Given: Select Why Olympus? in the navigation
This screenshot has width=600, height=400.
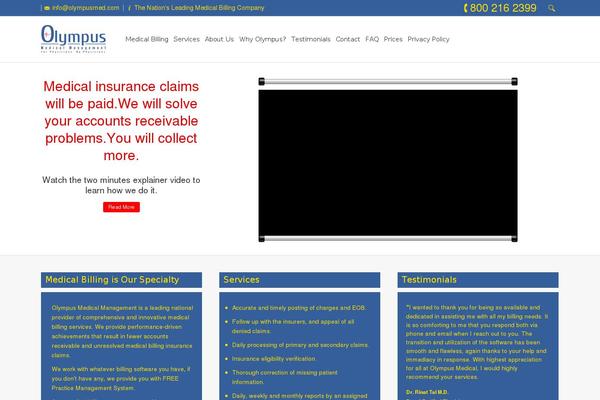Looking at the screenshot, I should 262,39.
